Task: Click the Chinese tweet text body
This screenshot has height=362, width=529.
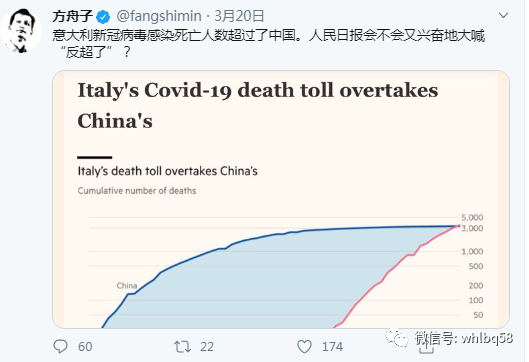Action: coord(269,44)
